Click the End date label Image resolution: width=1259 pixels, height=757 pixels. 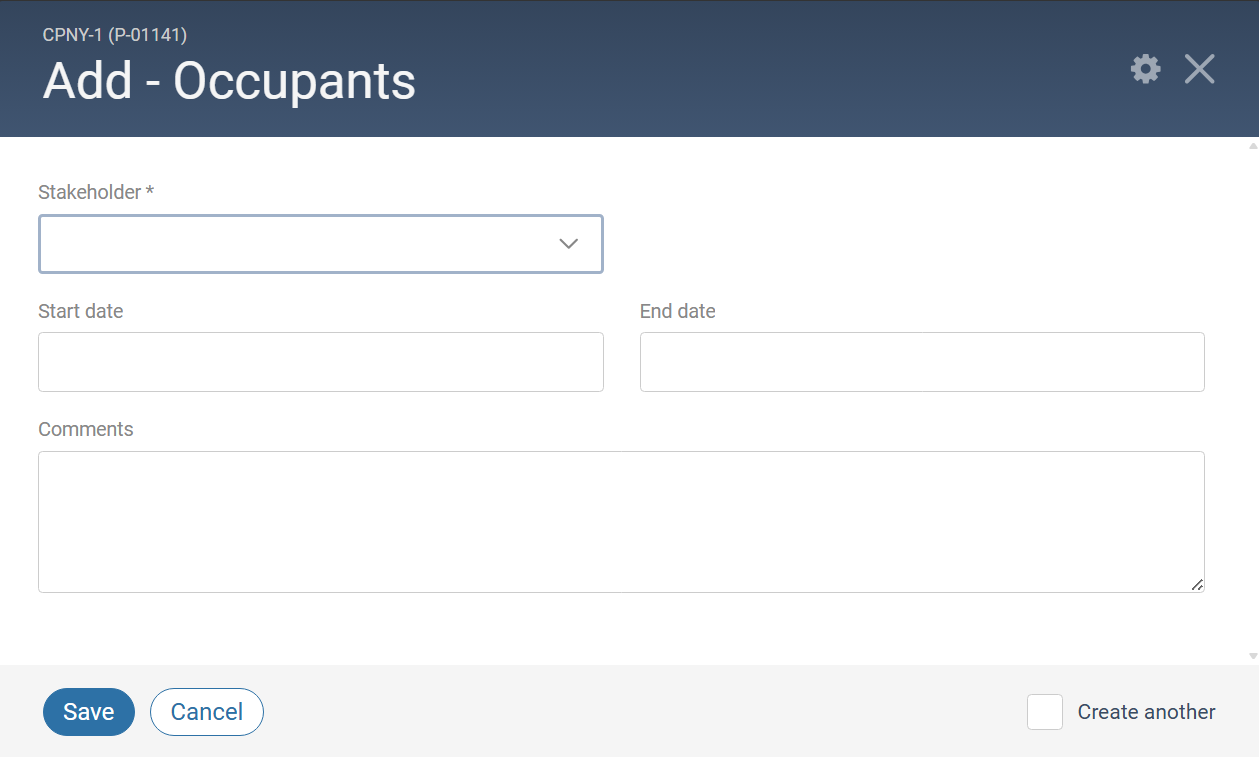click(x=678, y=311)
